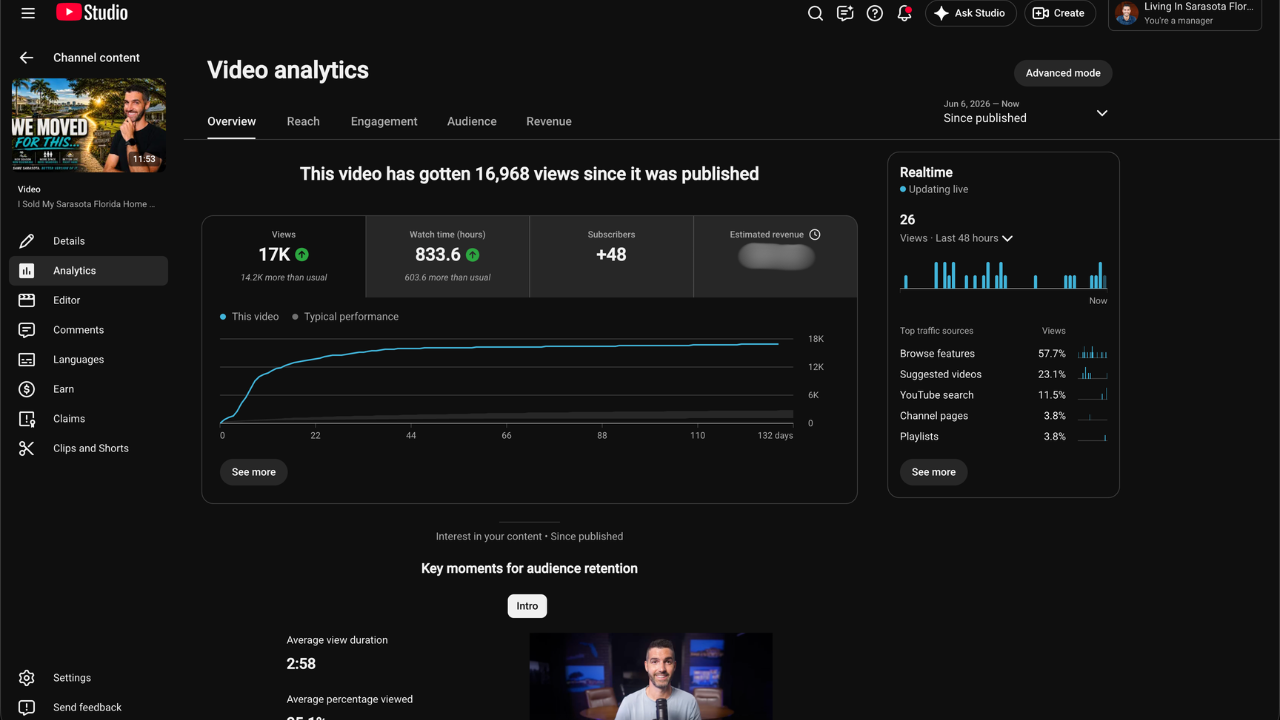
Task: Select the Views metric card
Action: point(284,256)
